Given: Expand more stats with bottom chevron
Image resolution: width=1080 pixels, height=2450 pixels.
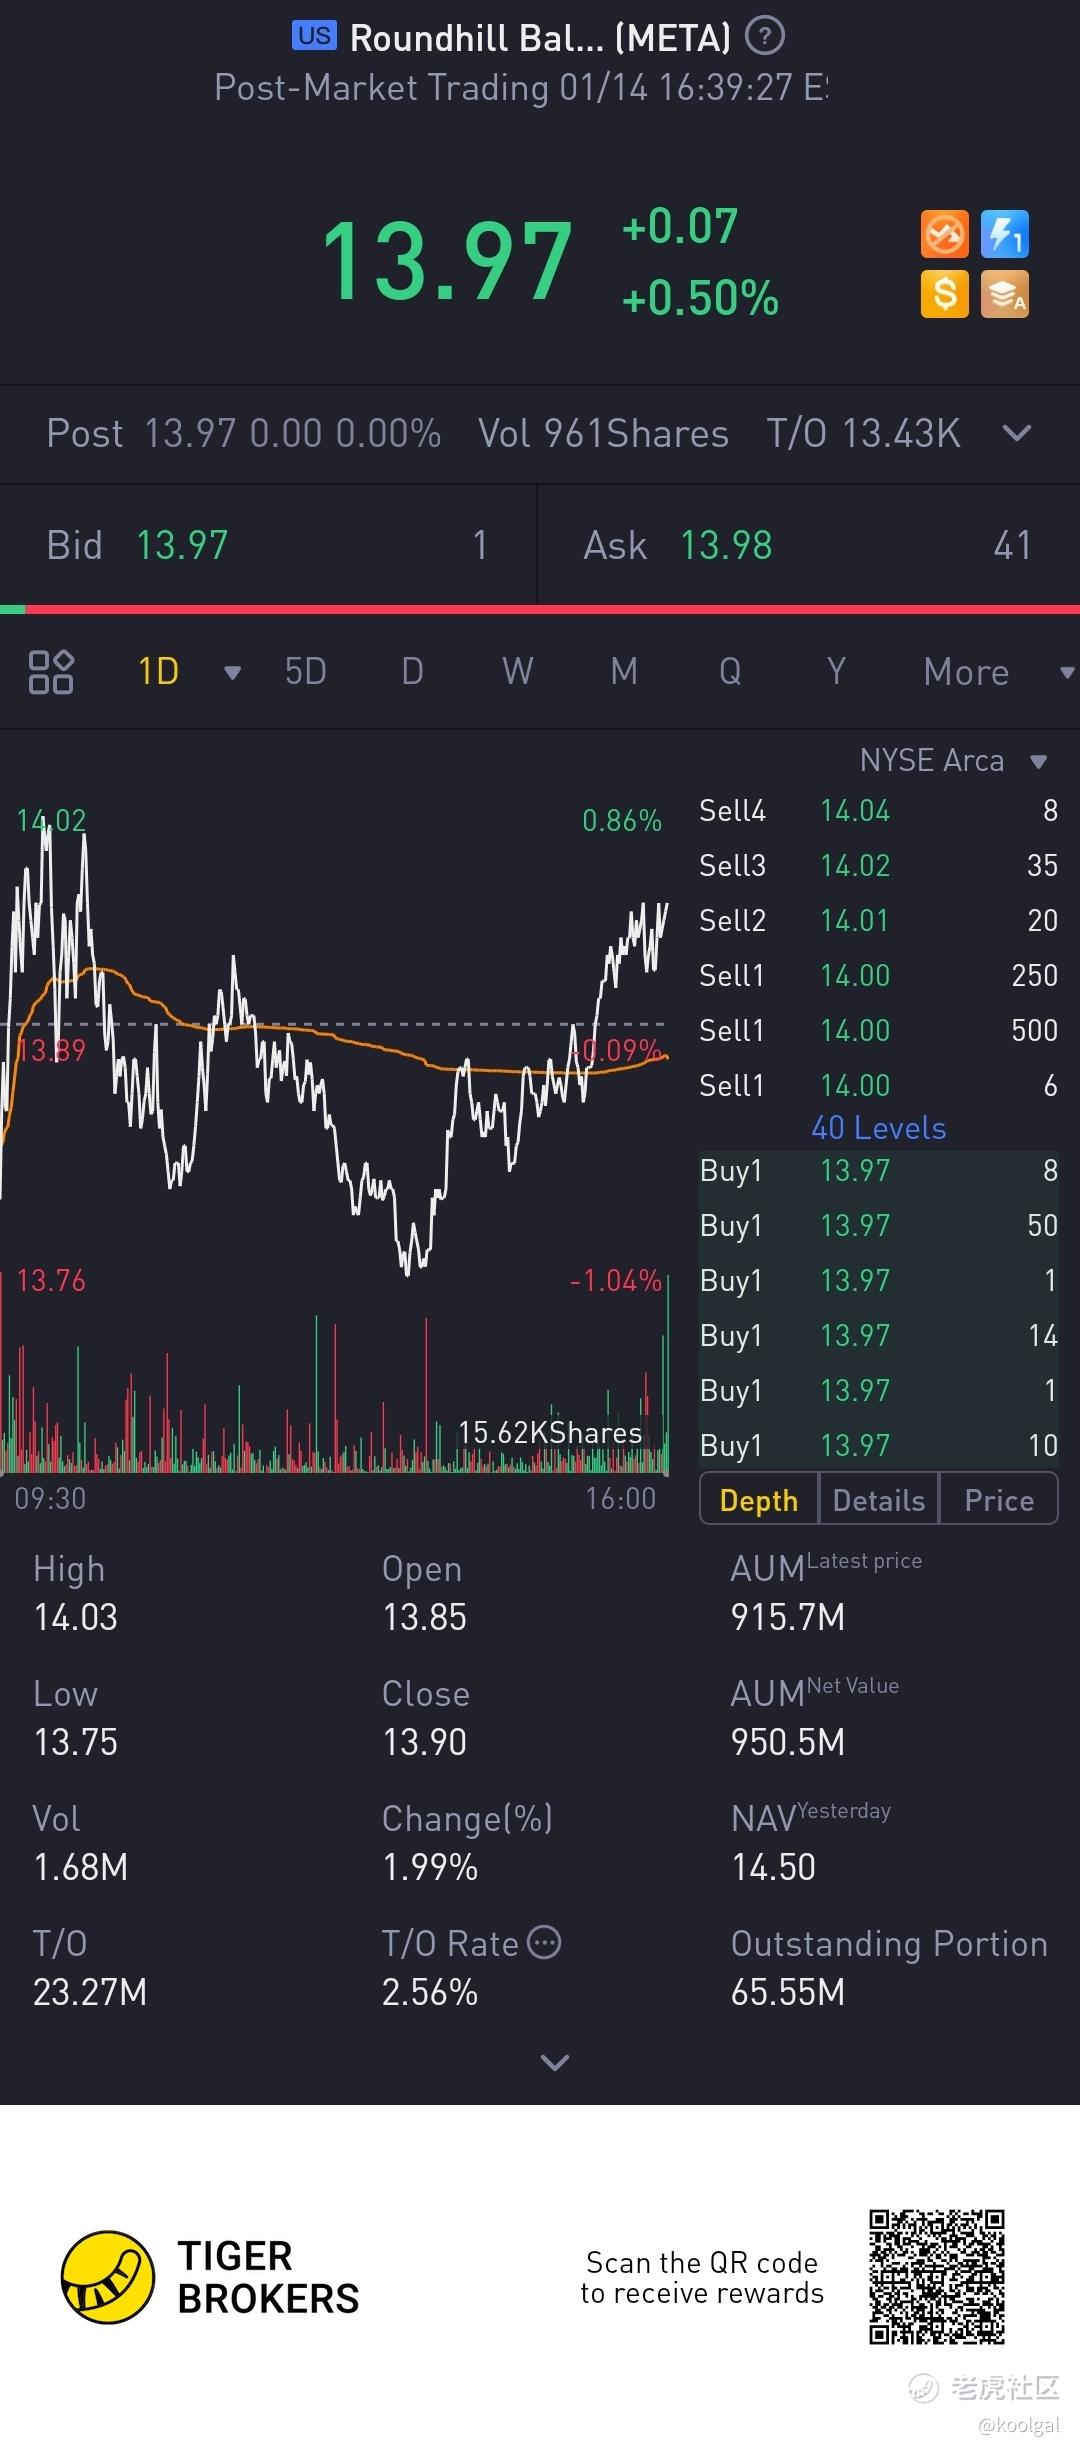Looking at the screenshot, I should point(554,2061).
